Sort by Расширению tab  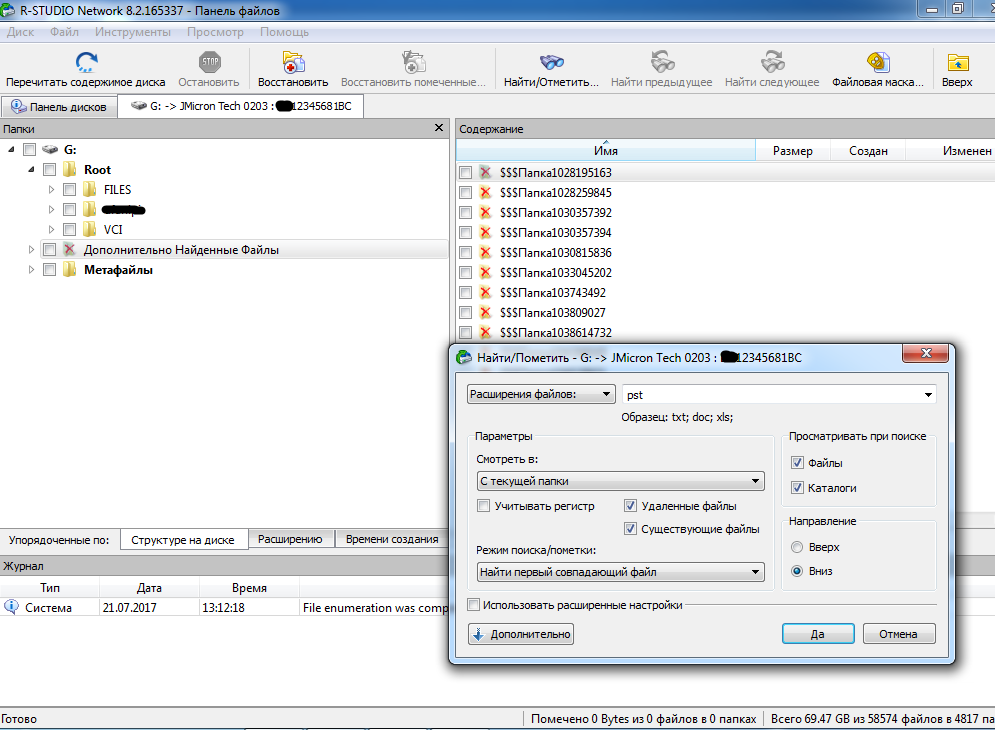coord(290,539)
